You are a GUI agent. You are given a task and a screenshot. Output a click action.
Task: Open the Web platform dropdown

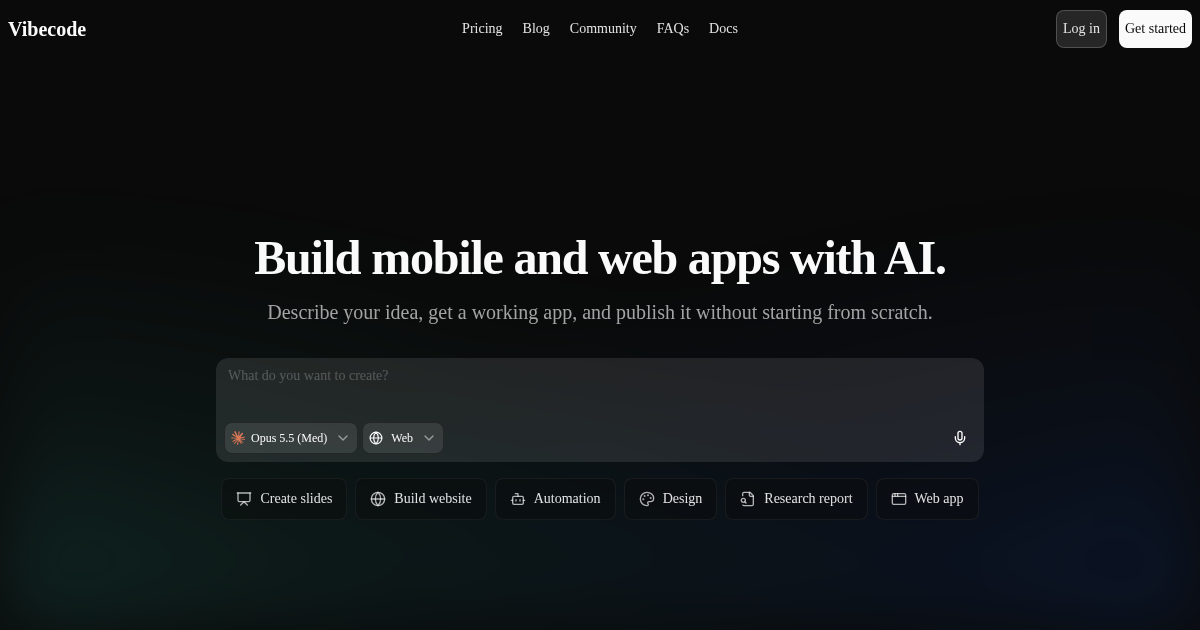403,438
